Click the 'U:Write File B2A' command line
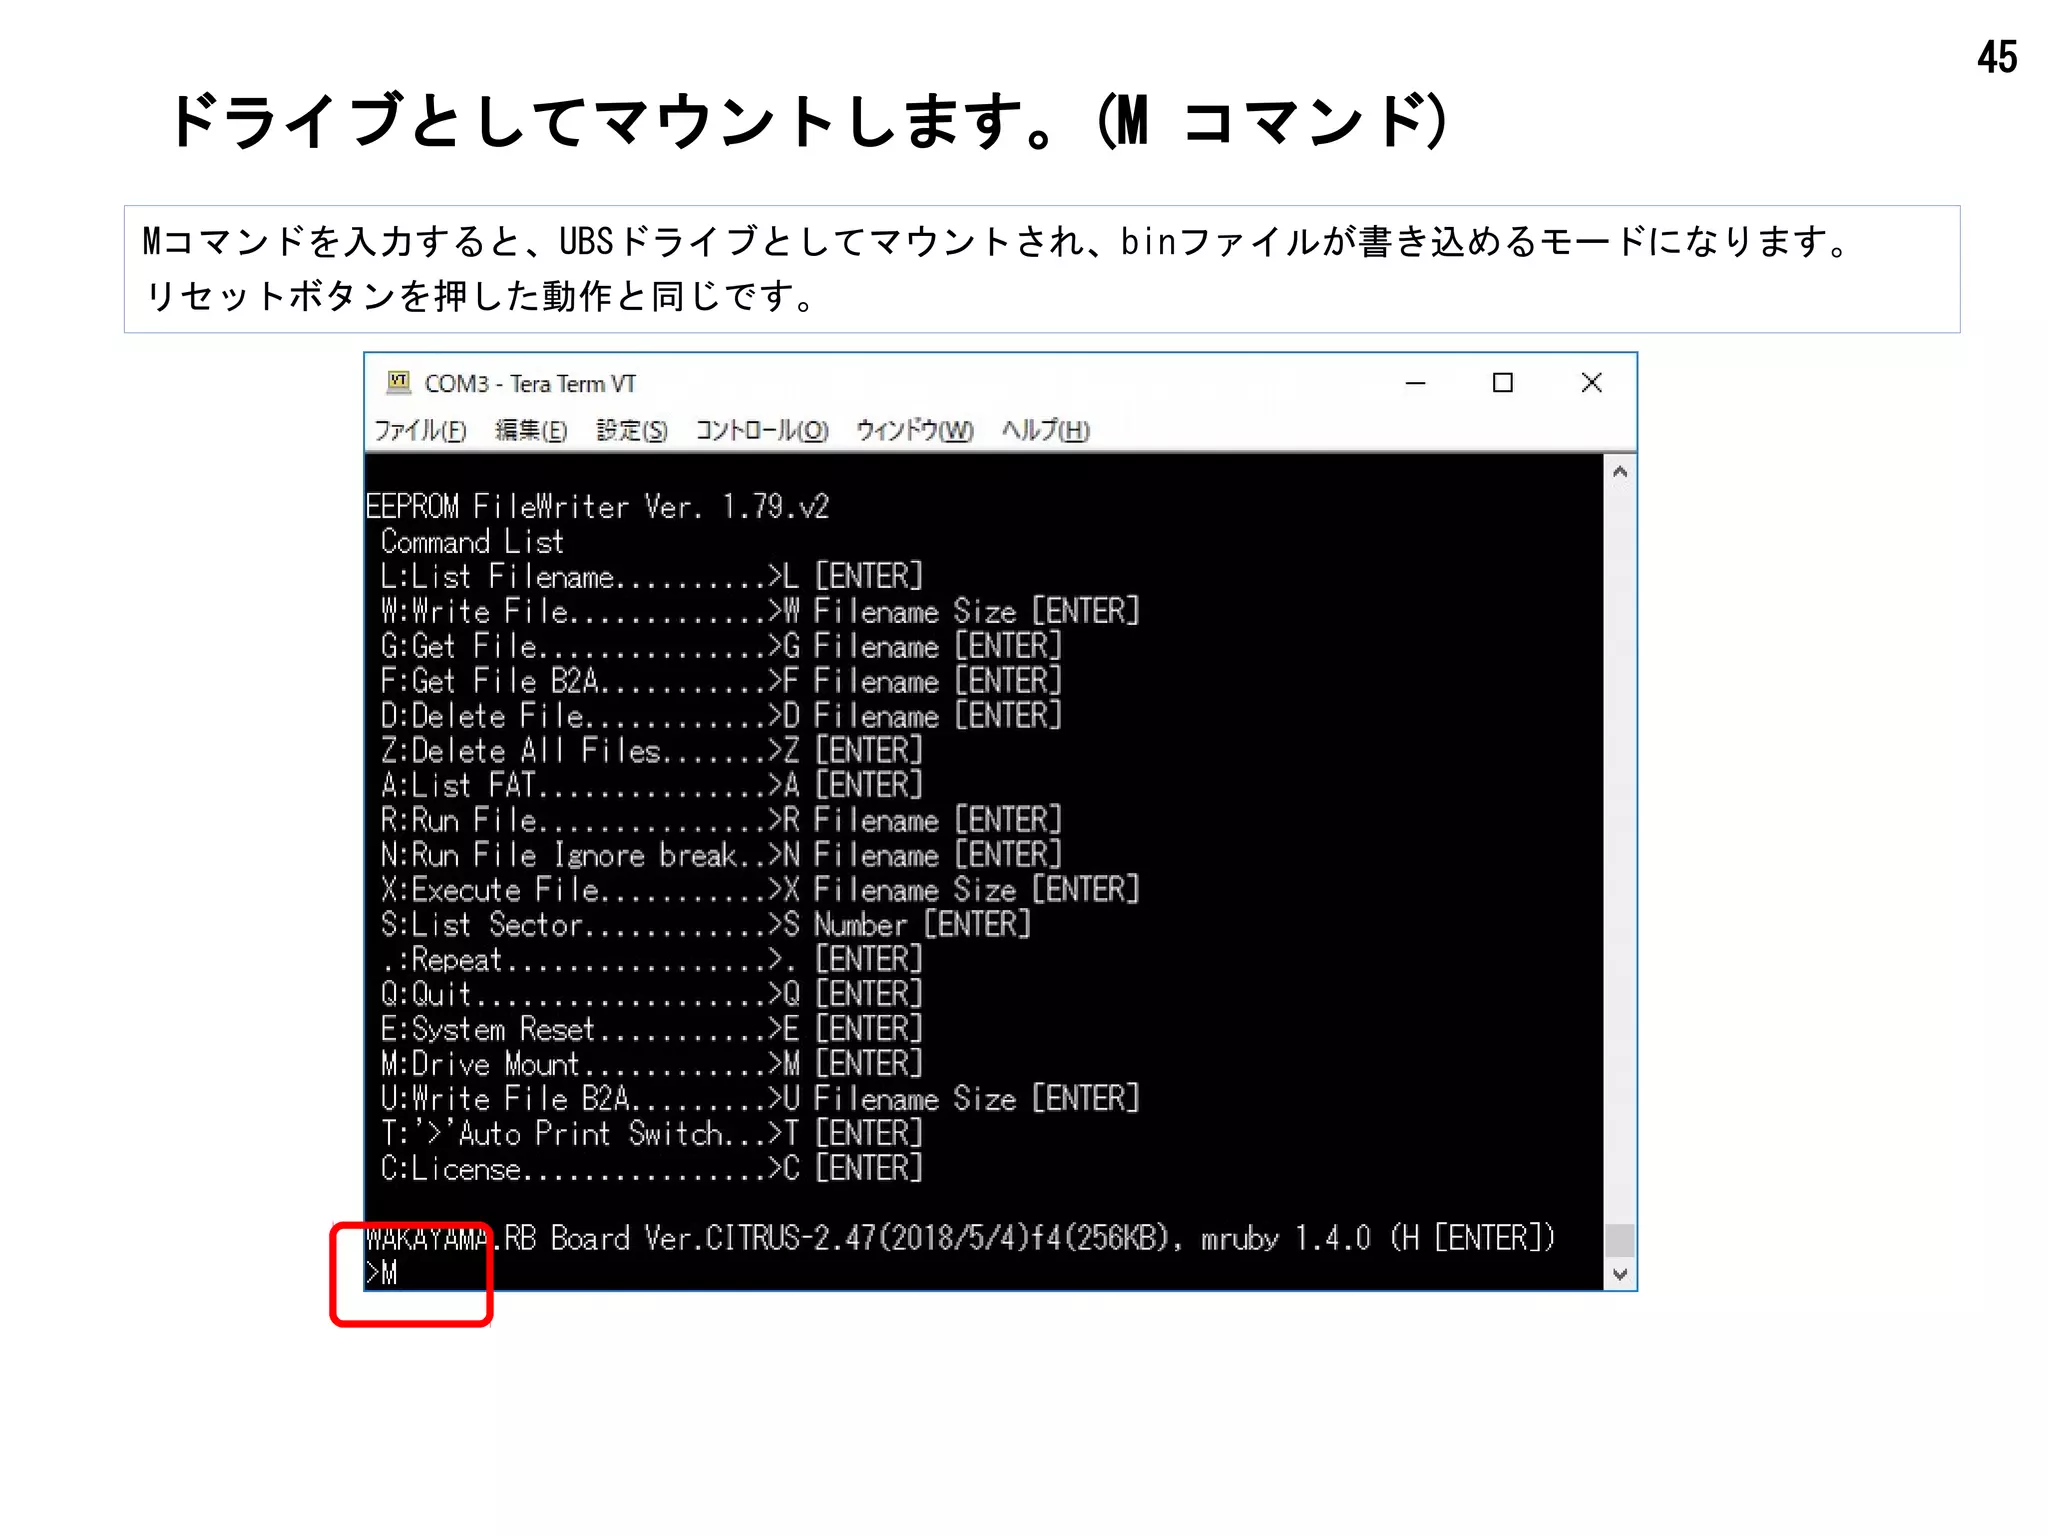 point(760,1099)
